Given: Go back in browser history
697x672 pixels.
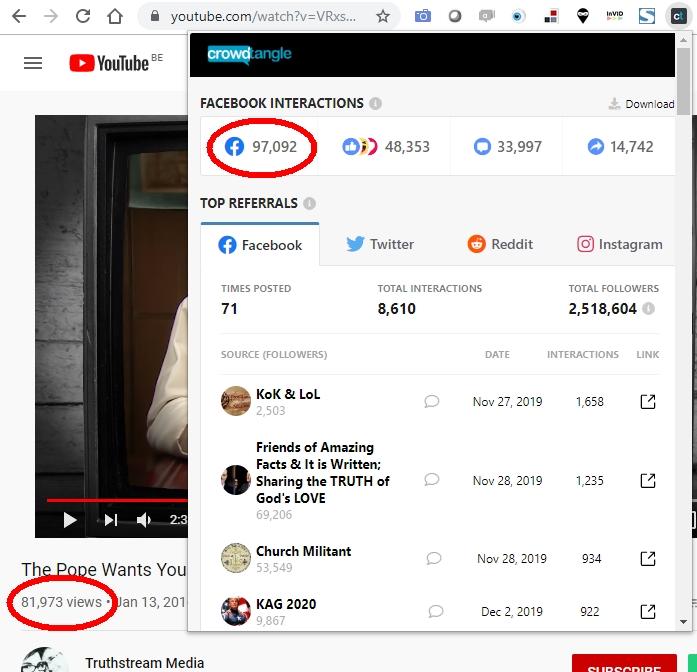Looking at the screenshot, I should pos(19,16).
